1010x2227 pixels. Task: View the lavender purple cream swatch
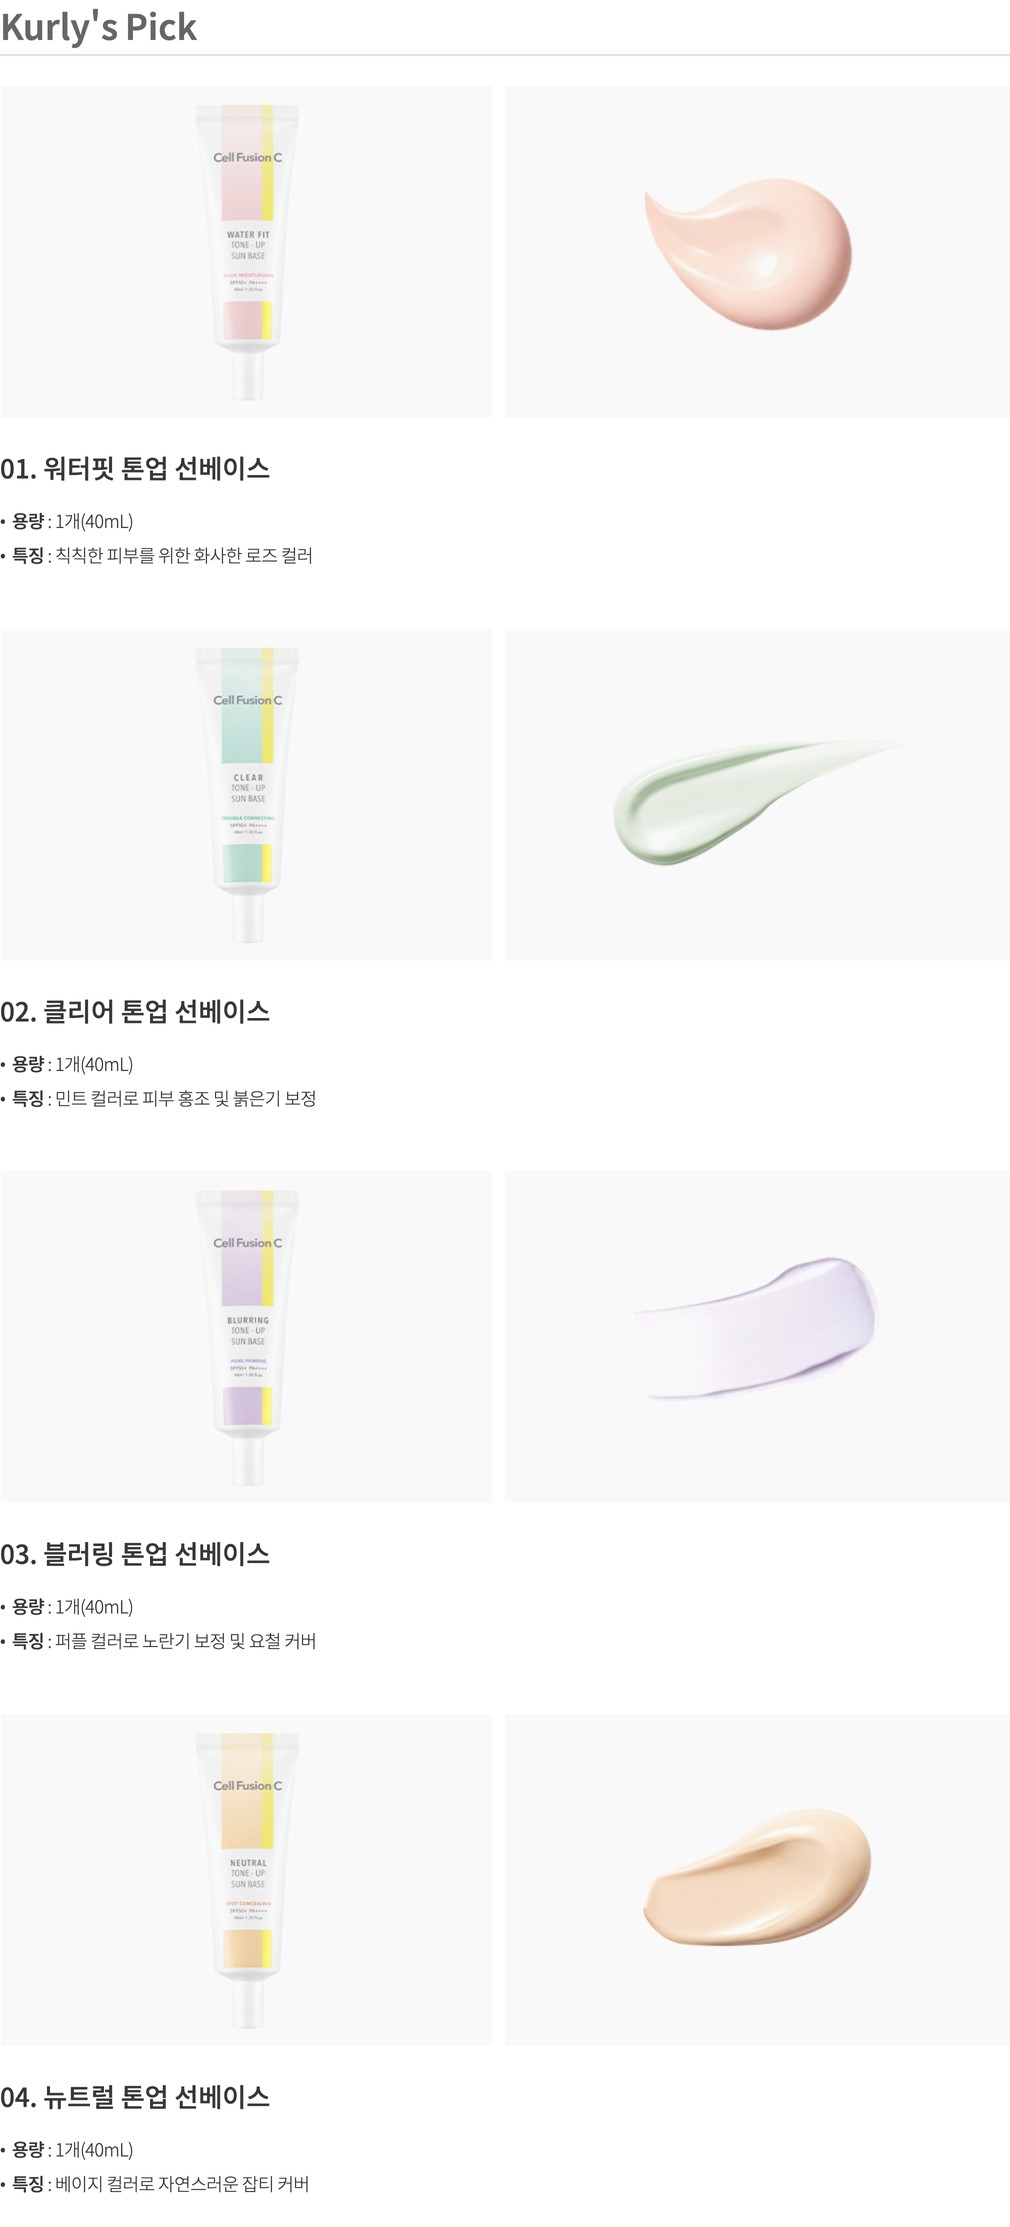pos(757,1336)
